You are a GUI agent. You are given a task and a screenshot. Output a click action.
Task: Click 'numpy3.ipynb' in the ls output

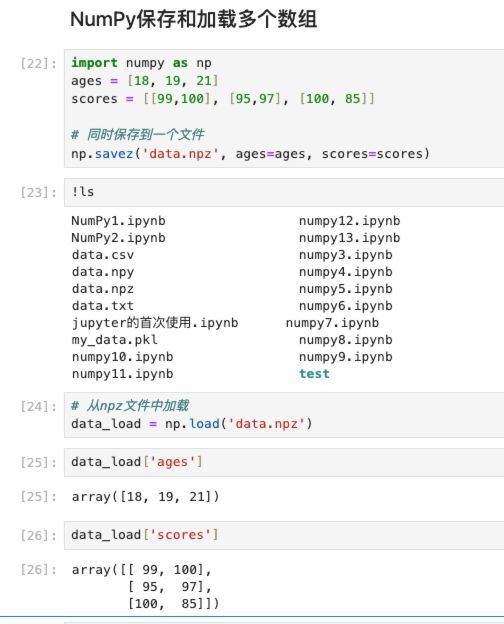pyautogui.click(x=346, y=255)
